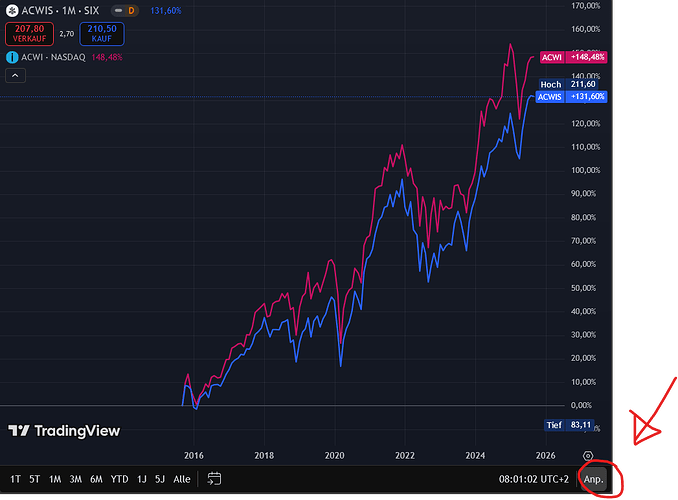Select the YTD time range
This screenshot has width=678, height=500.
point(120,479)
